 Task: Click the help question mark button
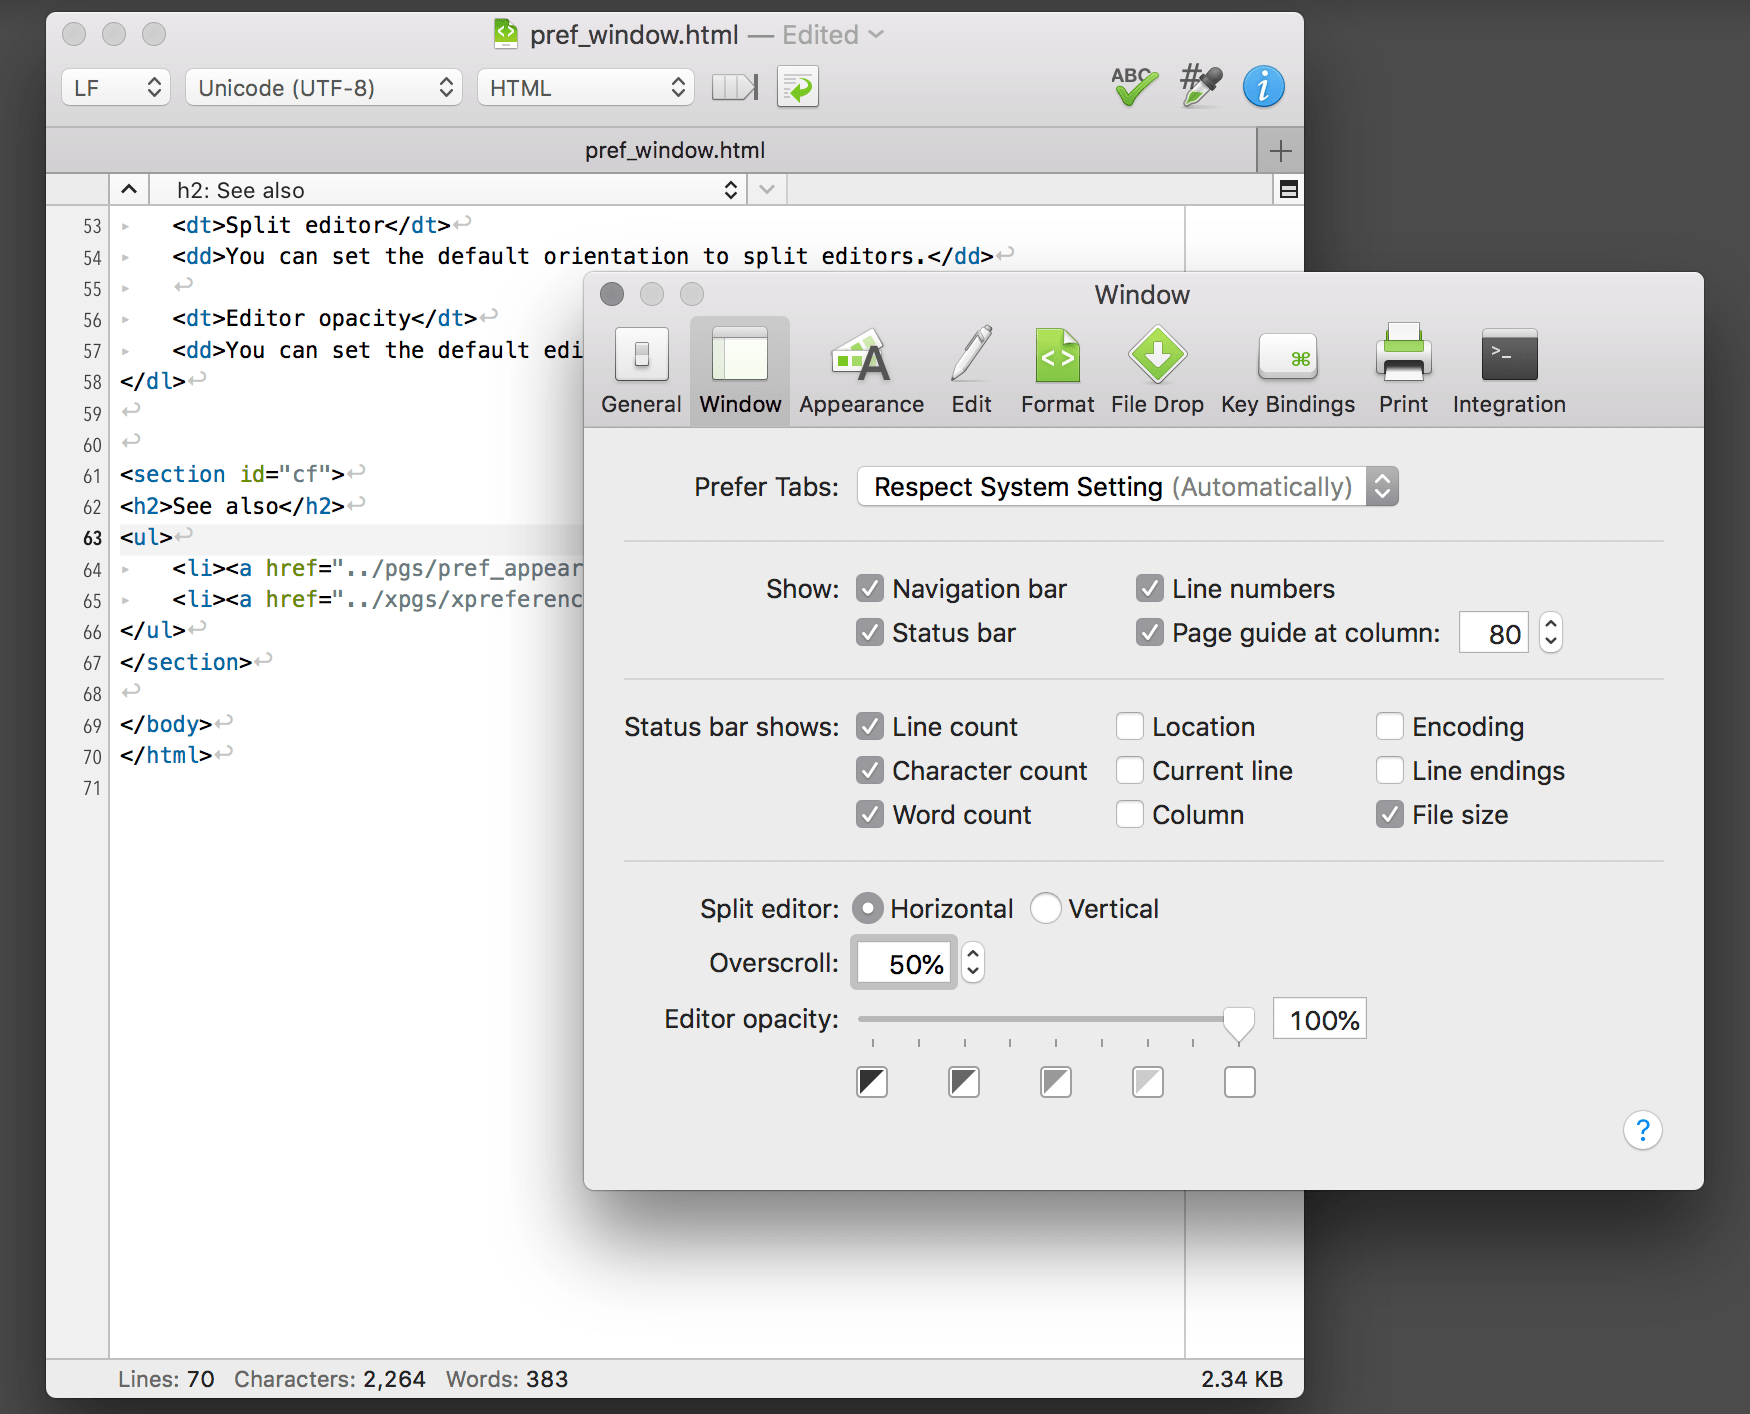[1643, 1130]
